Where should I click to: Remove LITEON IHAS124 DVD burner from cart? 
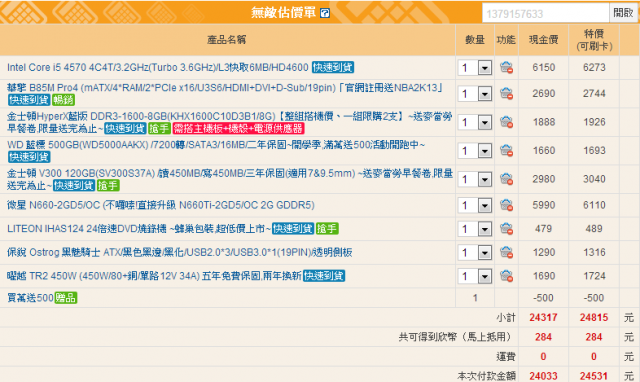click(506, 229)
